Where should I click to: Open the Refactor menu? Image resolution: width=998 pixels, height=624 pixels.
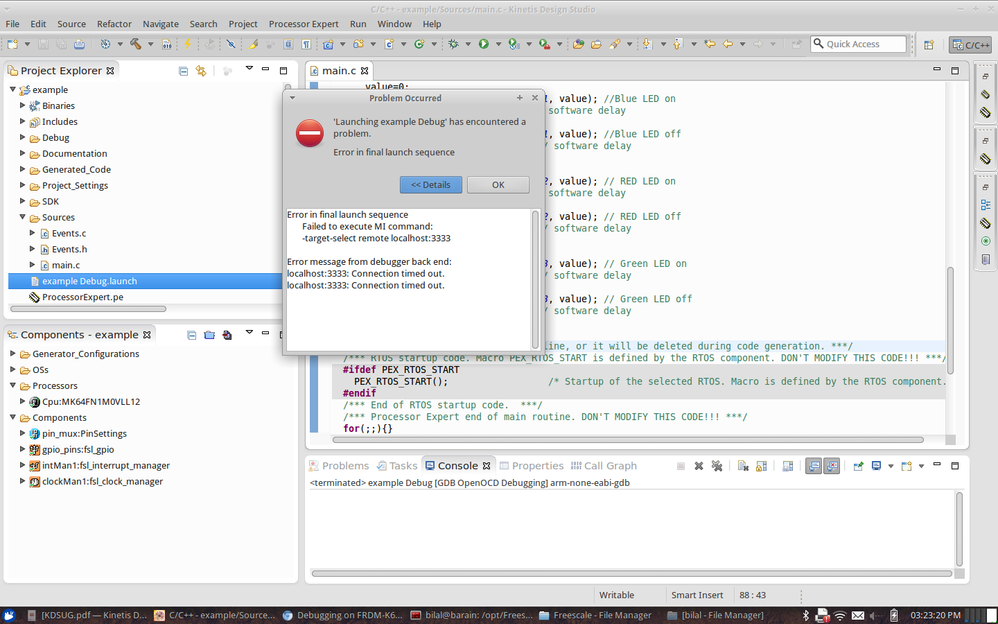[x=114, y=24]
